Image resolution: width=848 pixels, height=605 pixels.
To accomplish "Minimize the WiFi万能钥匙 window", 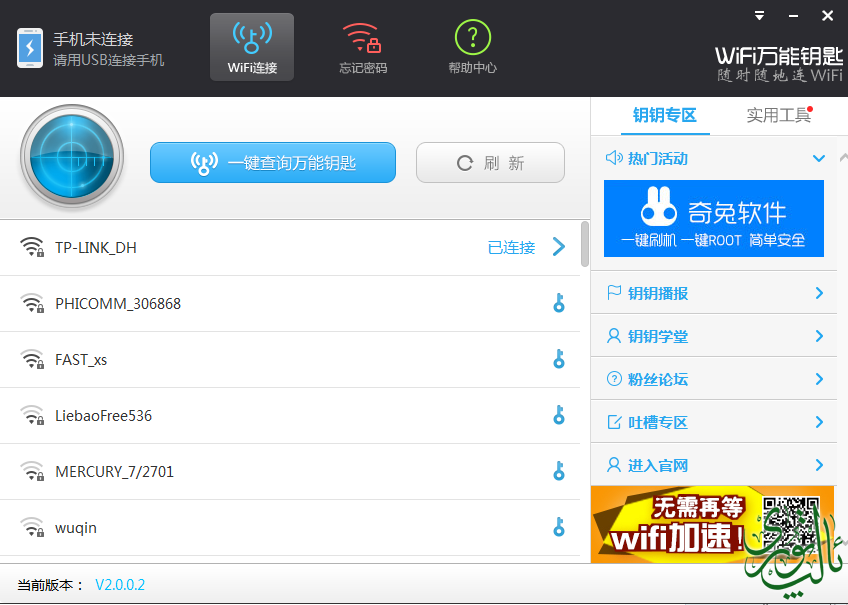I will click(793, 16).
